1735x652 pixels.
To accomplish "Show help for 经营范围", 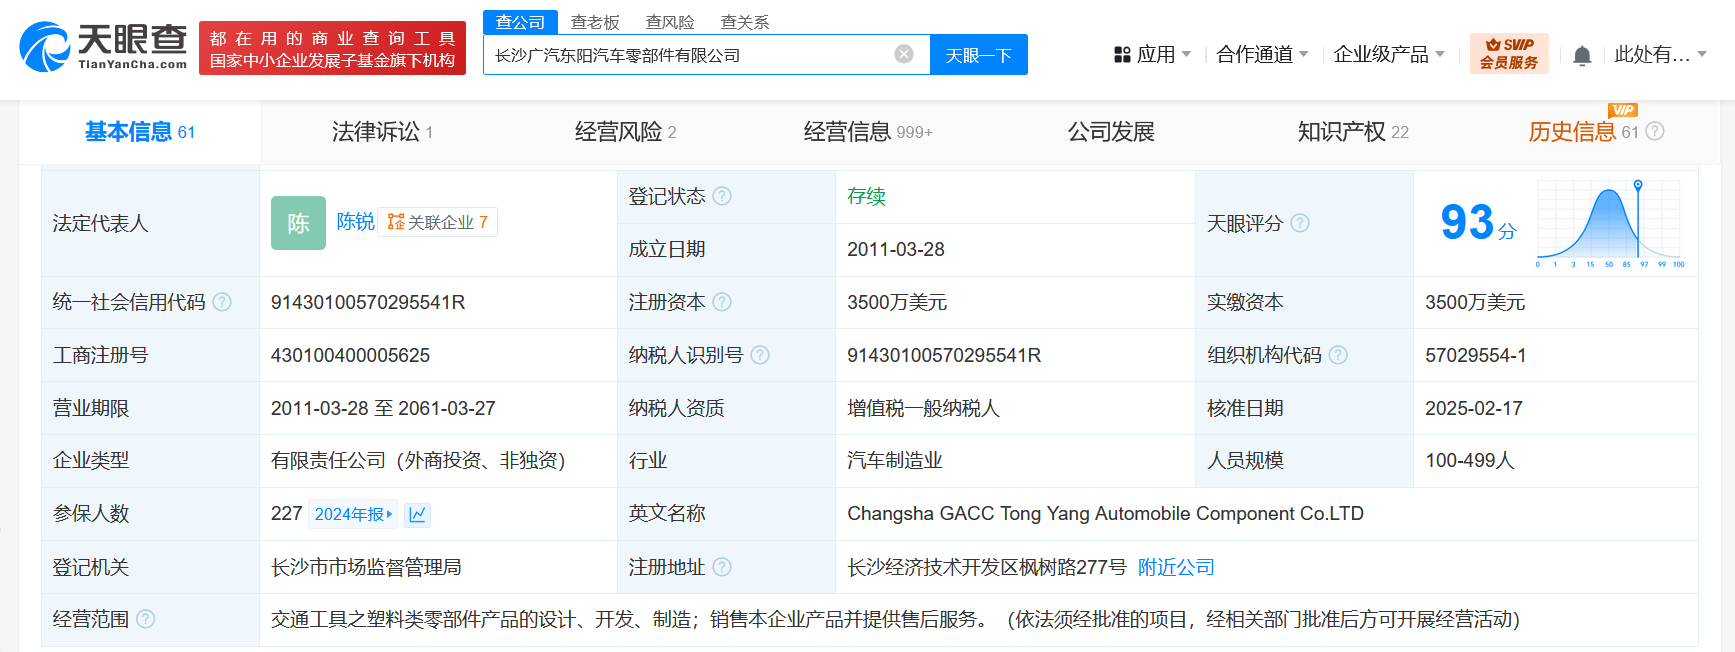I will point(146,619).
